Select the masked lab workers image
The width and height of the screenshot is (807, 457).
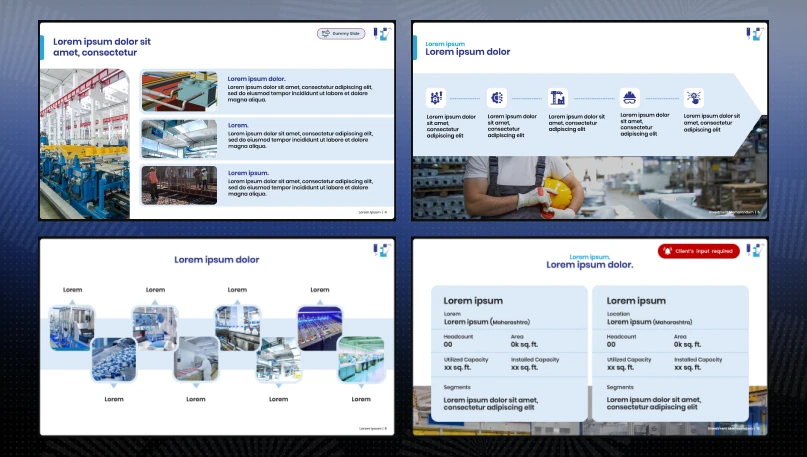tap(155, 328)
